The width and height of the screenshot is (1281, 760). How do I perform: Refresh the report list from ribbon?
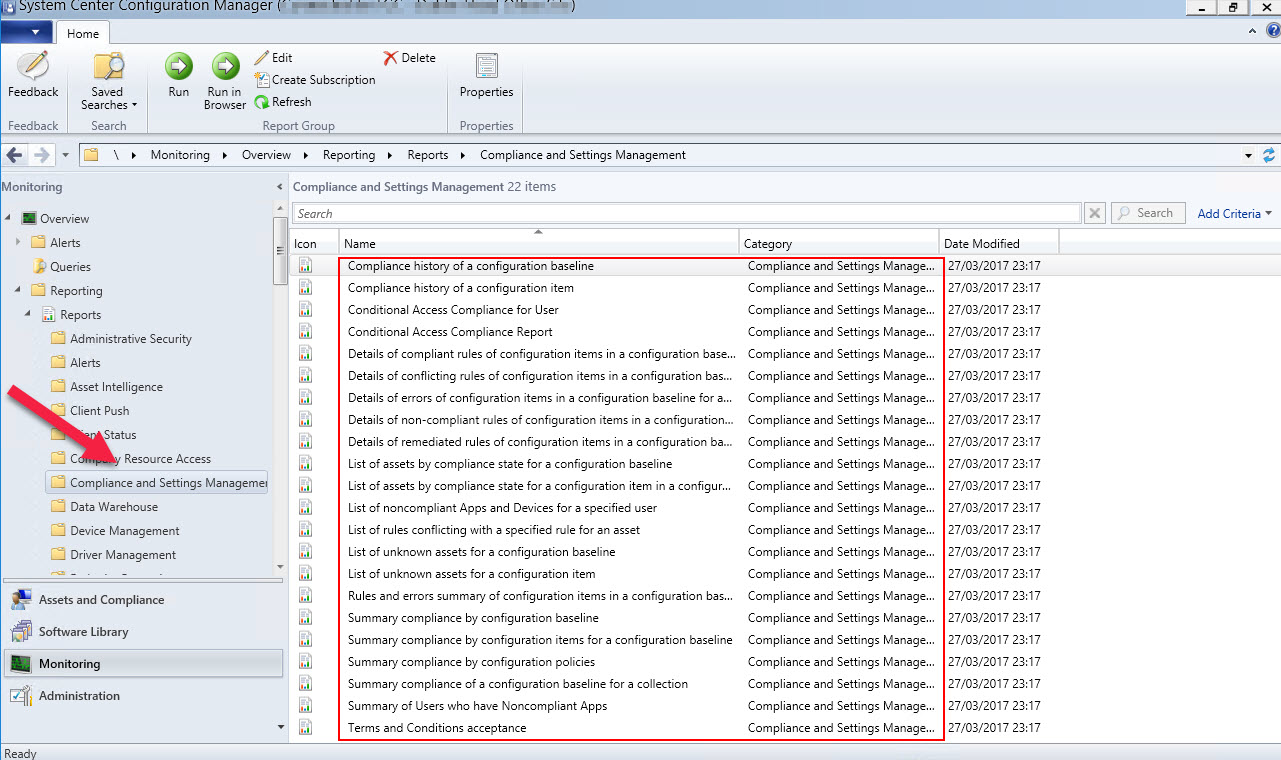pyautogui.click(x=283, y=102)
